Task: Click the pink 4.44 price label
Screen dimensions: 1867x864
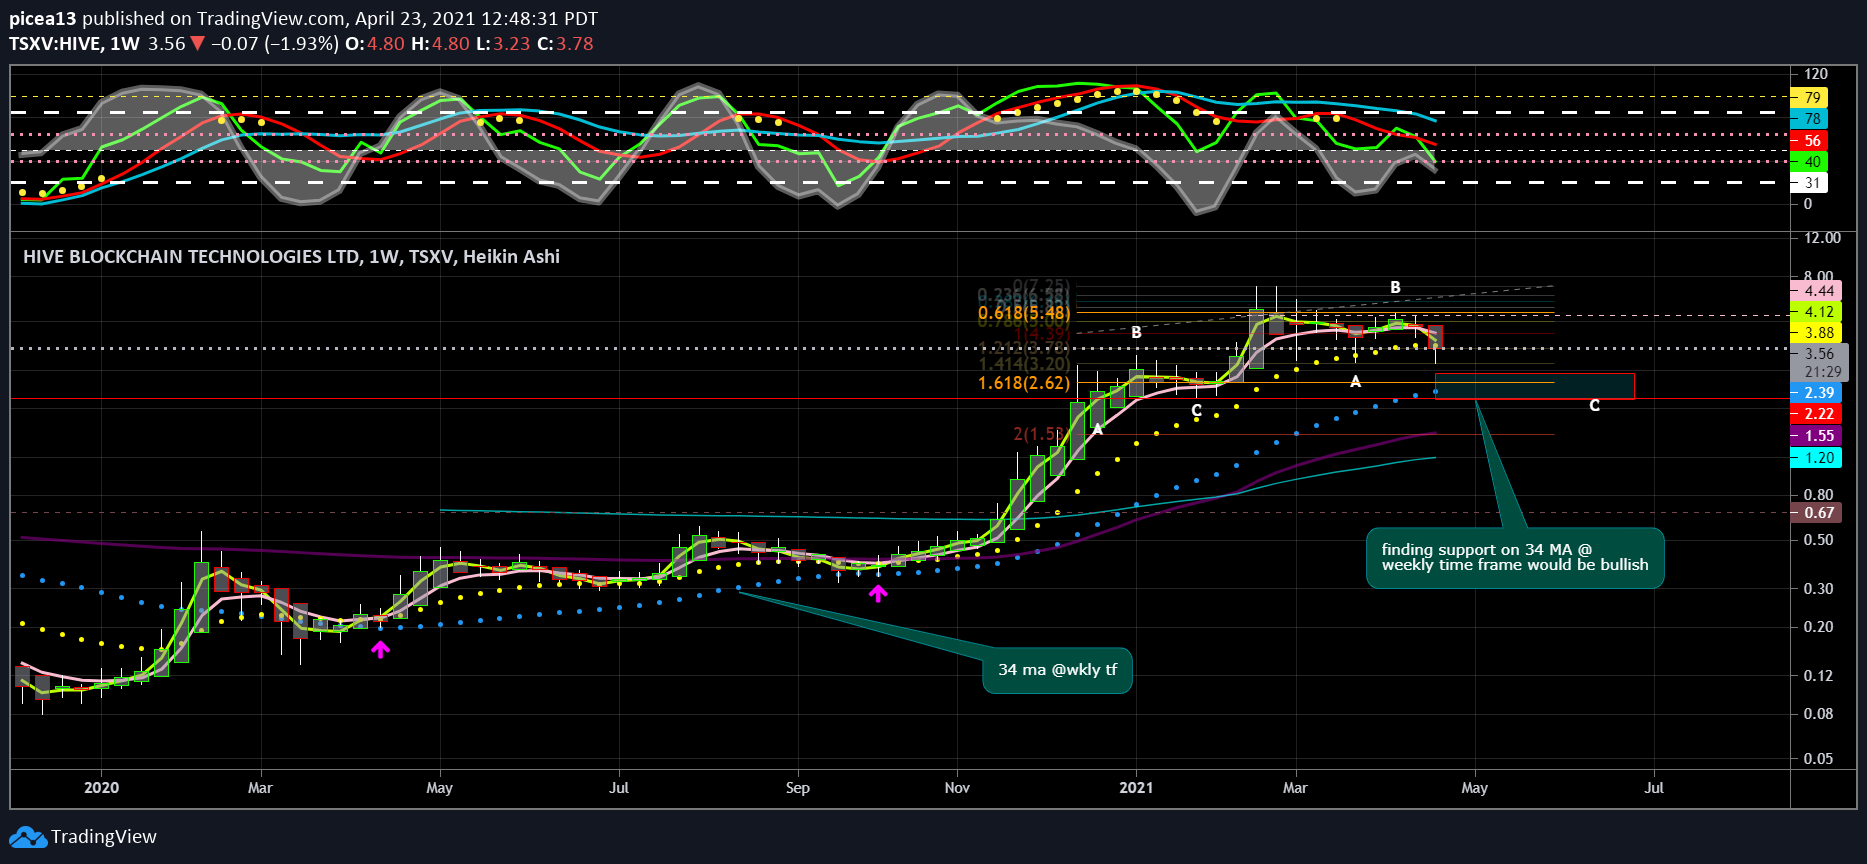Action: [x=1815, y=291]
